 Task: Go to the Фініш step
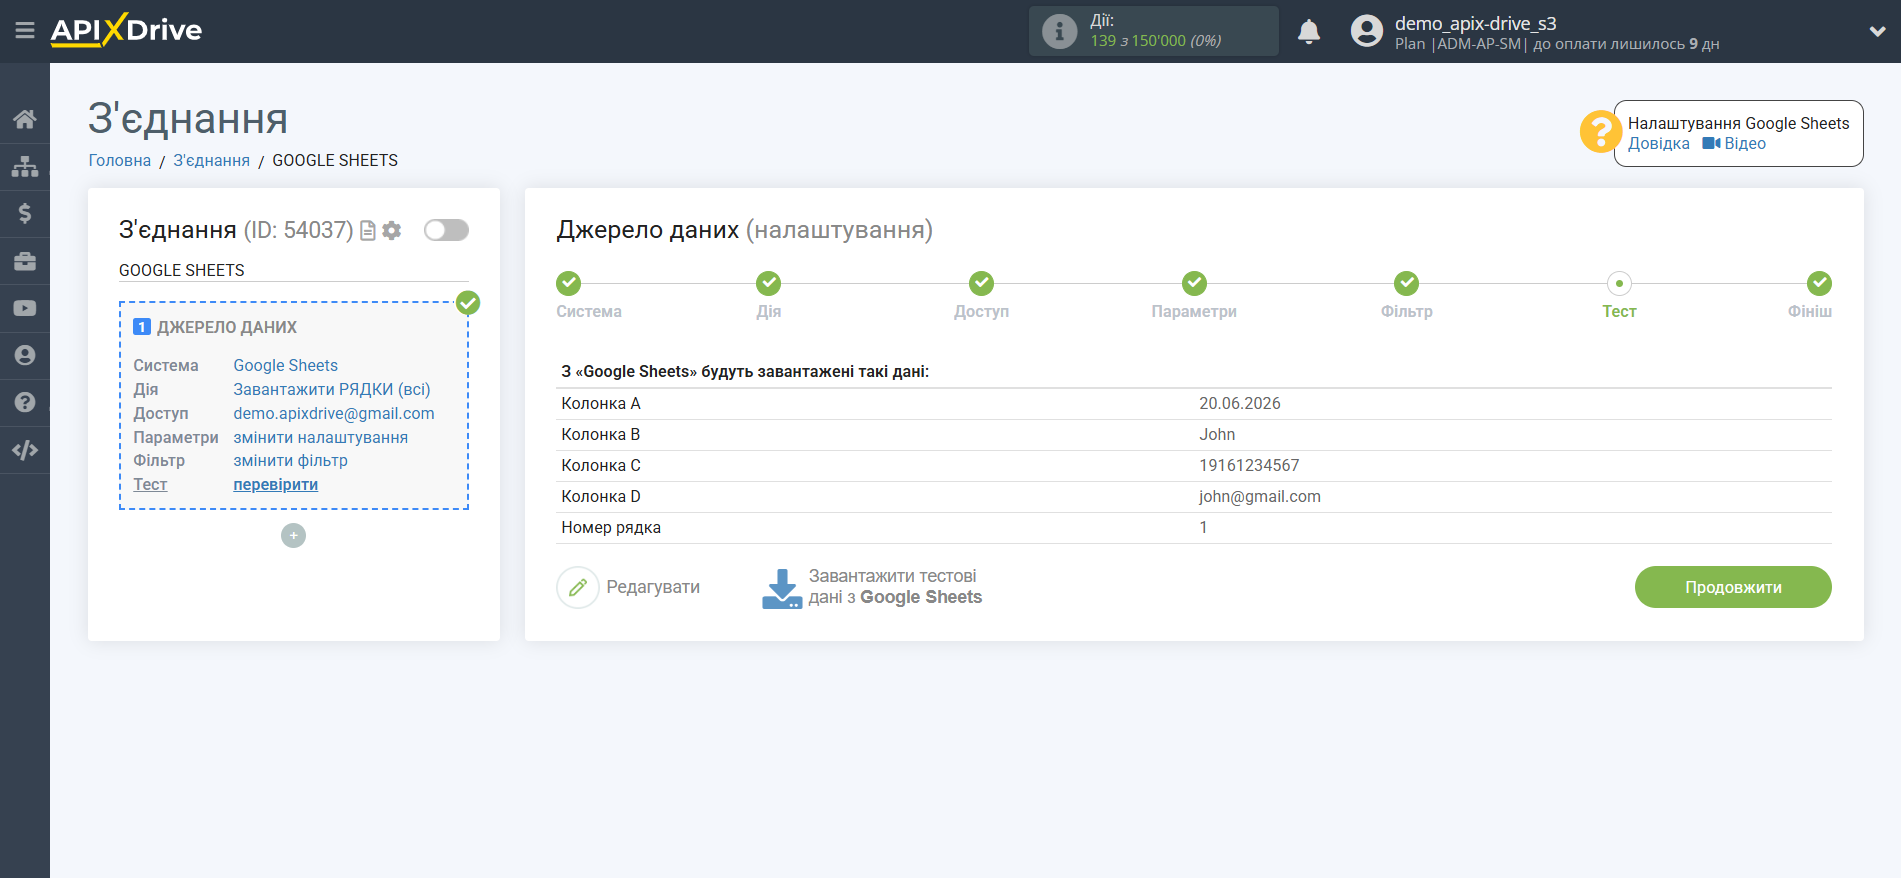(x=1819, y=284)
